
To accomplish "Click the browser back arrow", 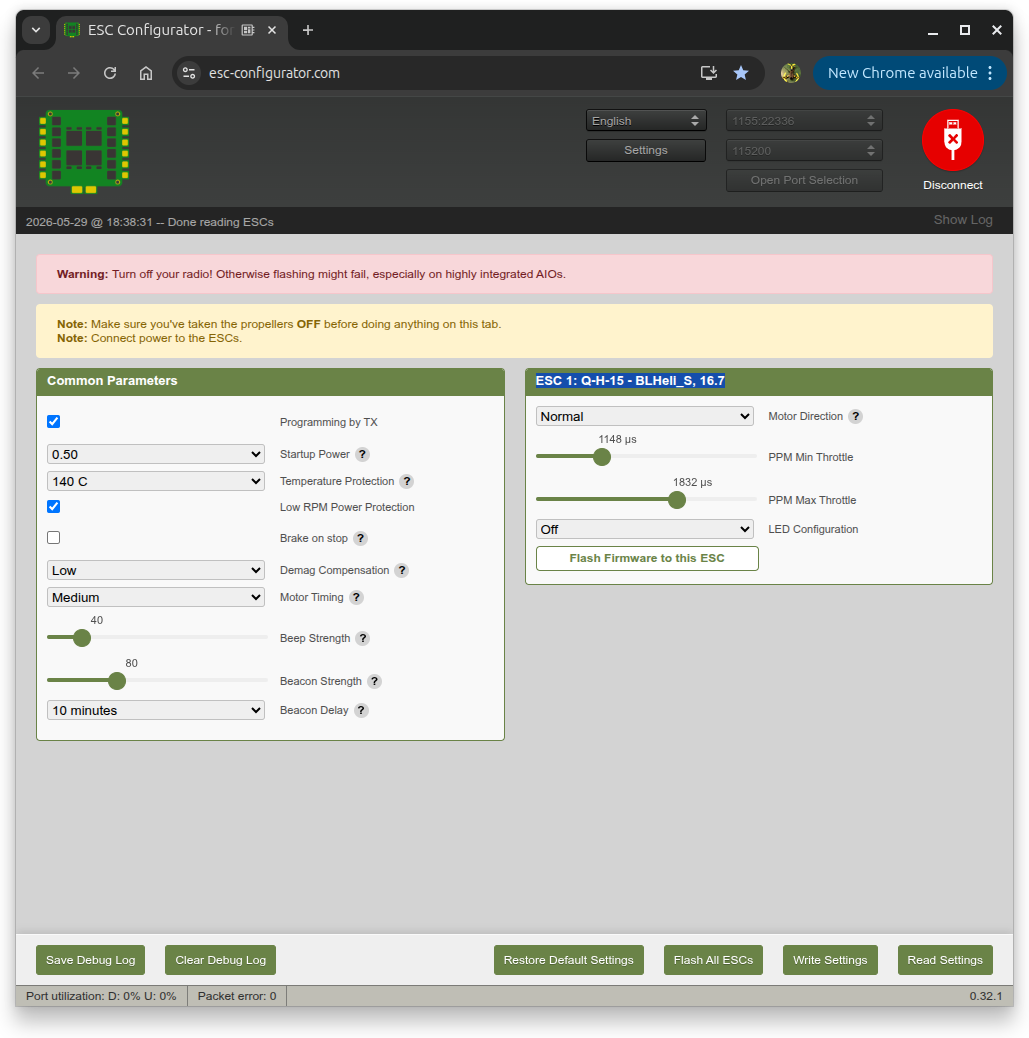I will [x=38, y=73].
